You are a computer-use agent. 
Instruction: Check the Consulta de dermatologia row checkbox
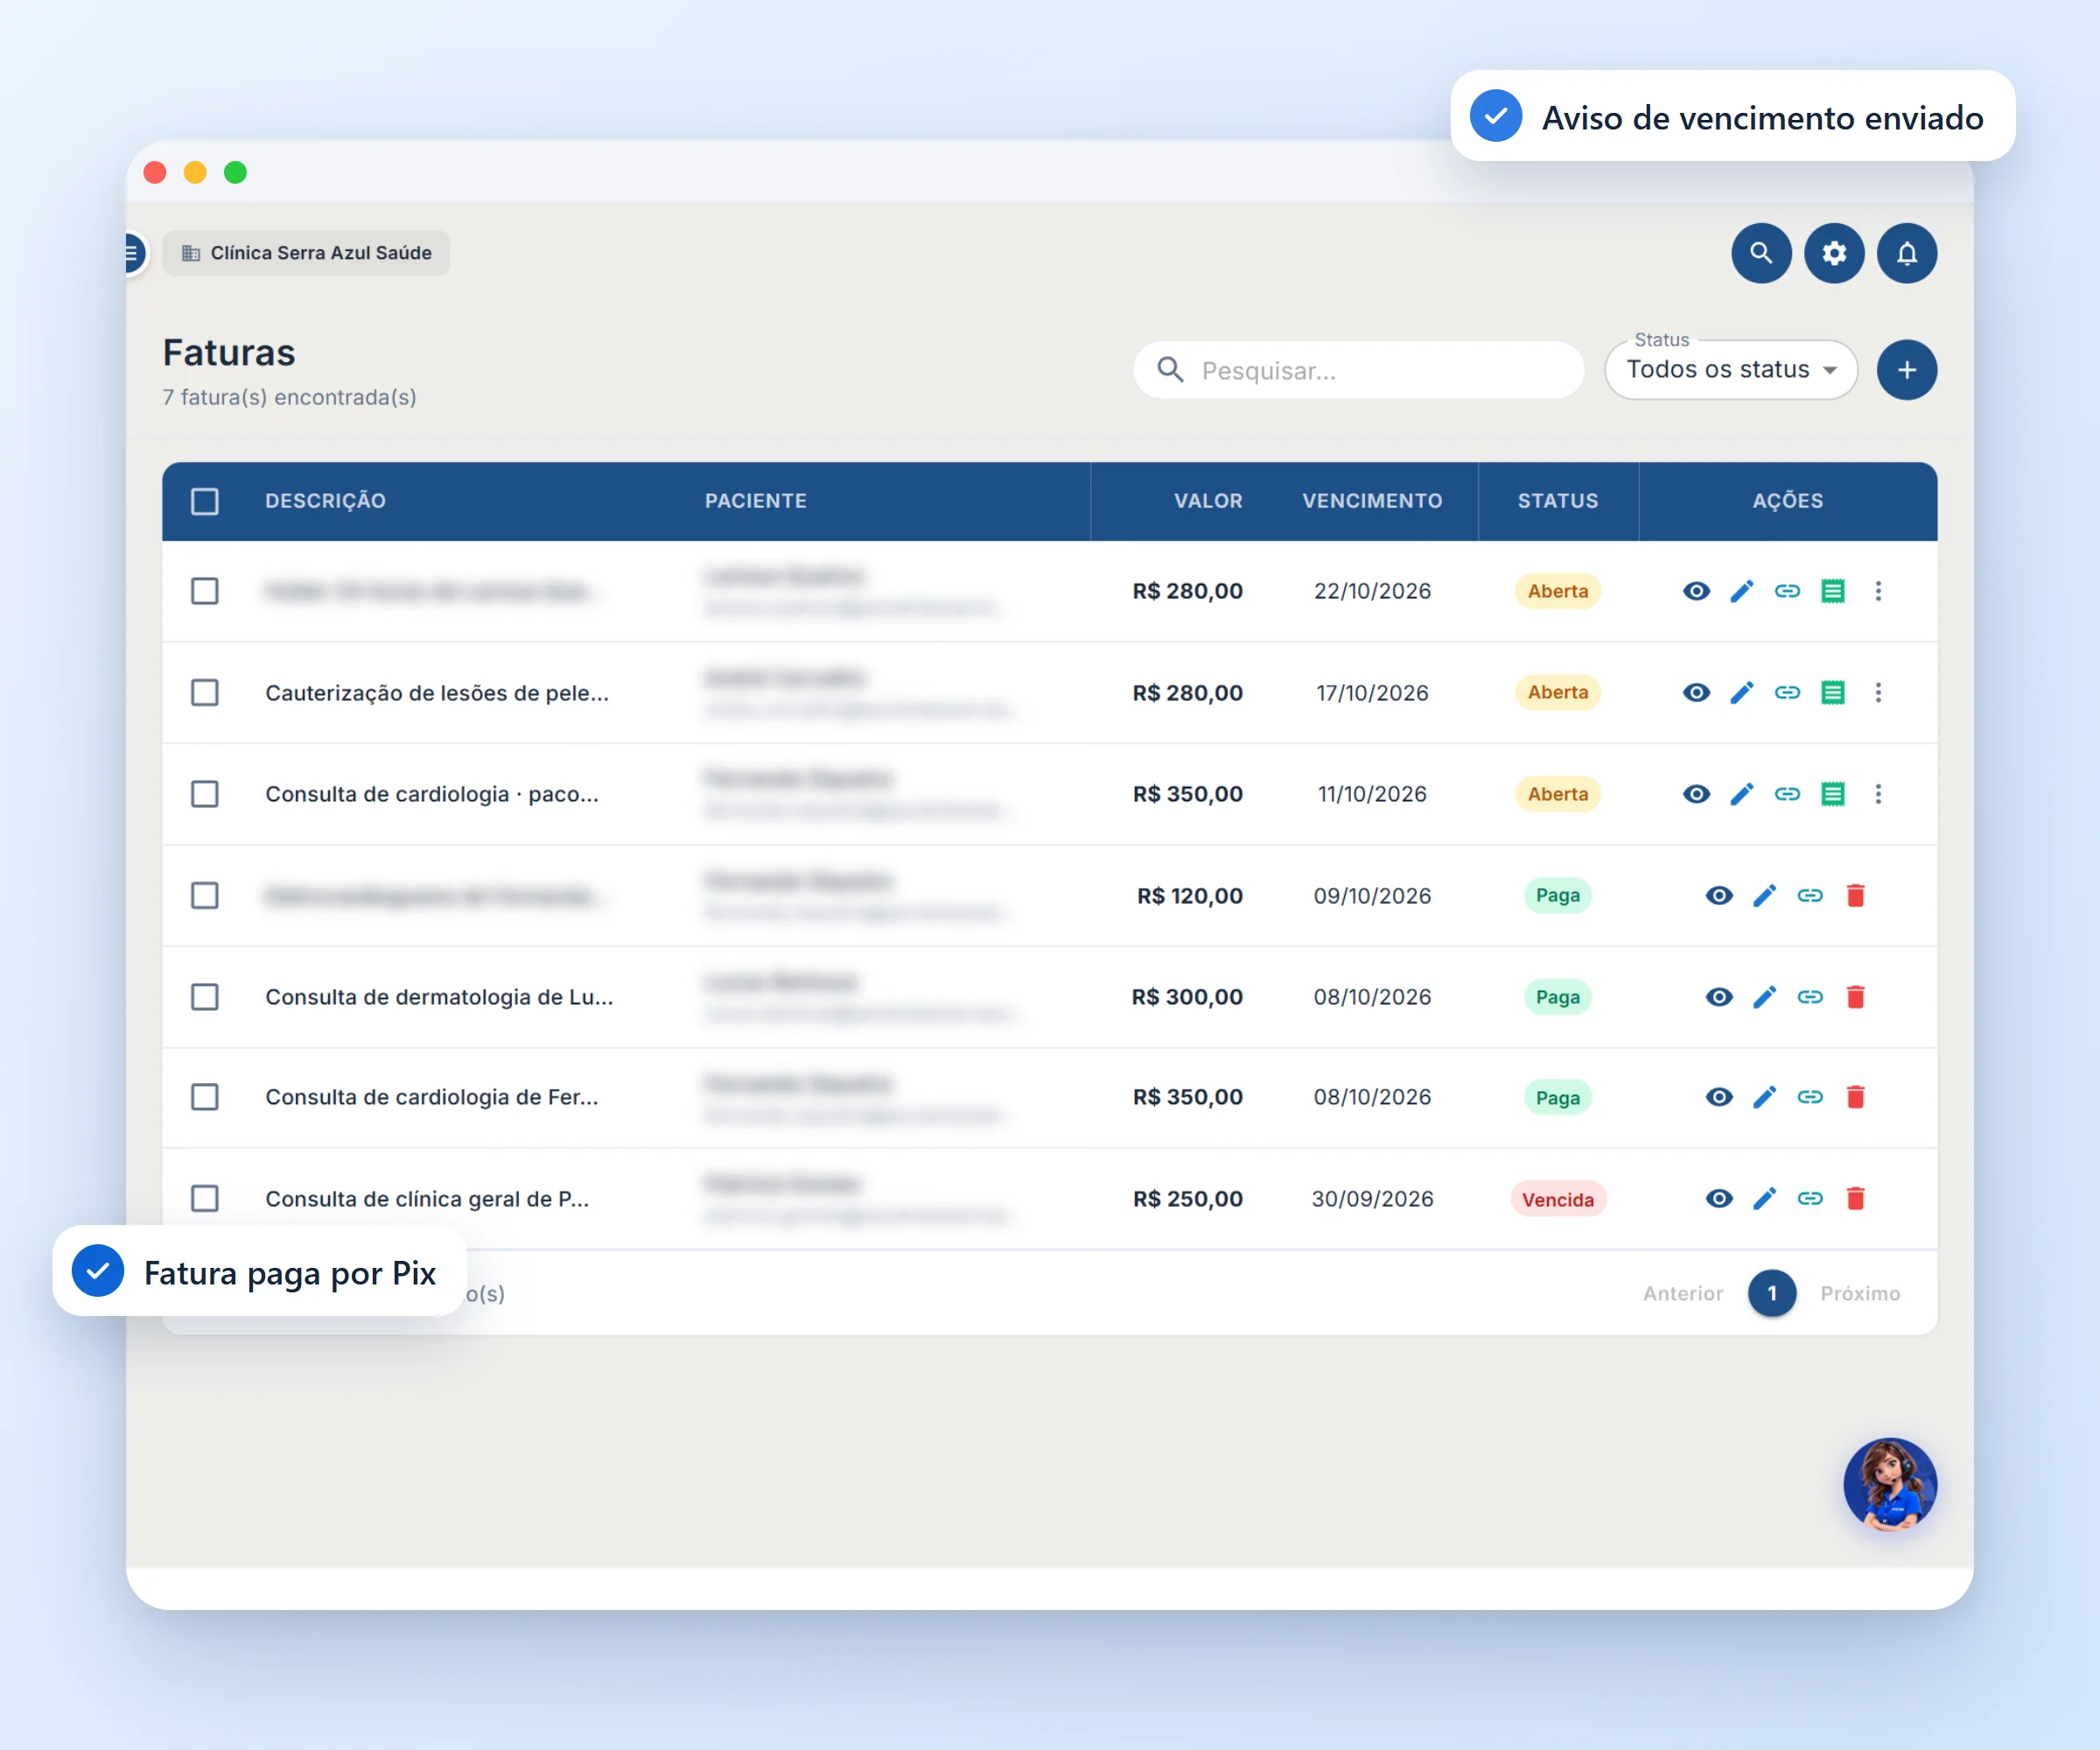(205, 997)
